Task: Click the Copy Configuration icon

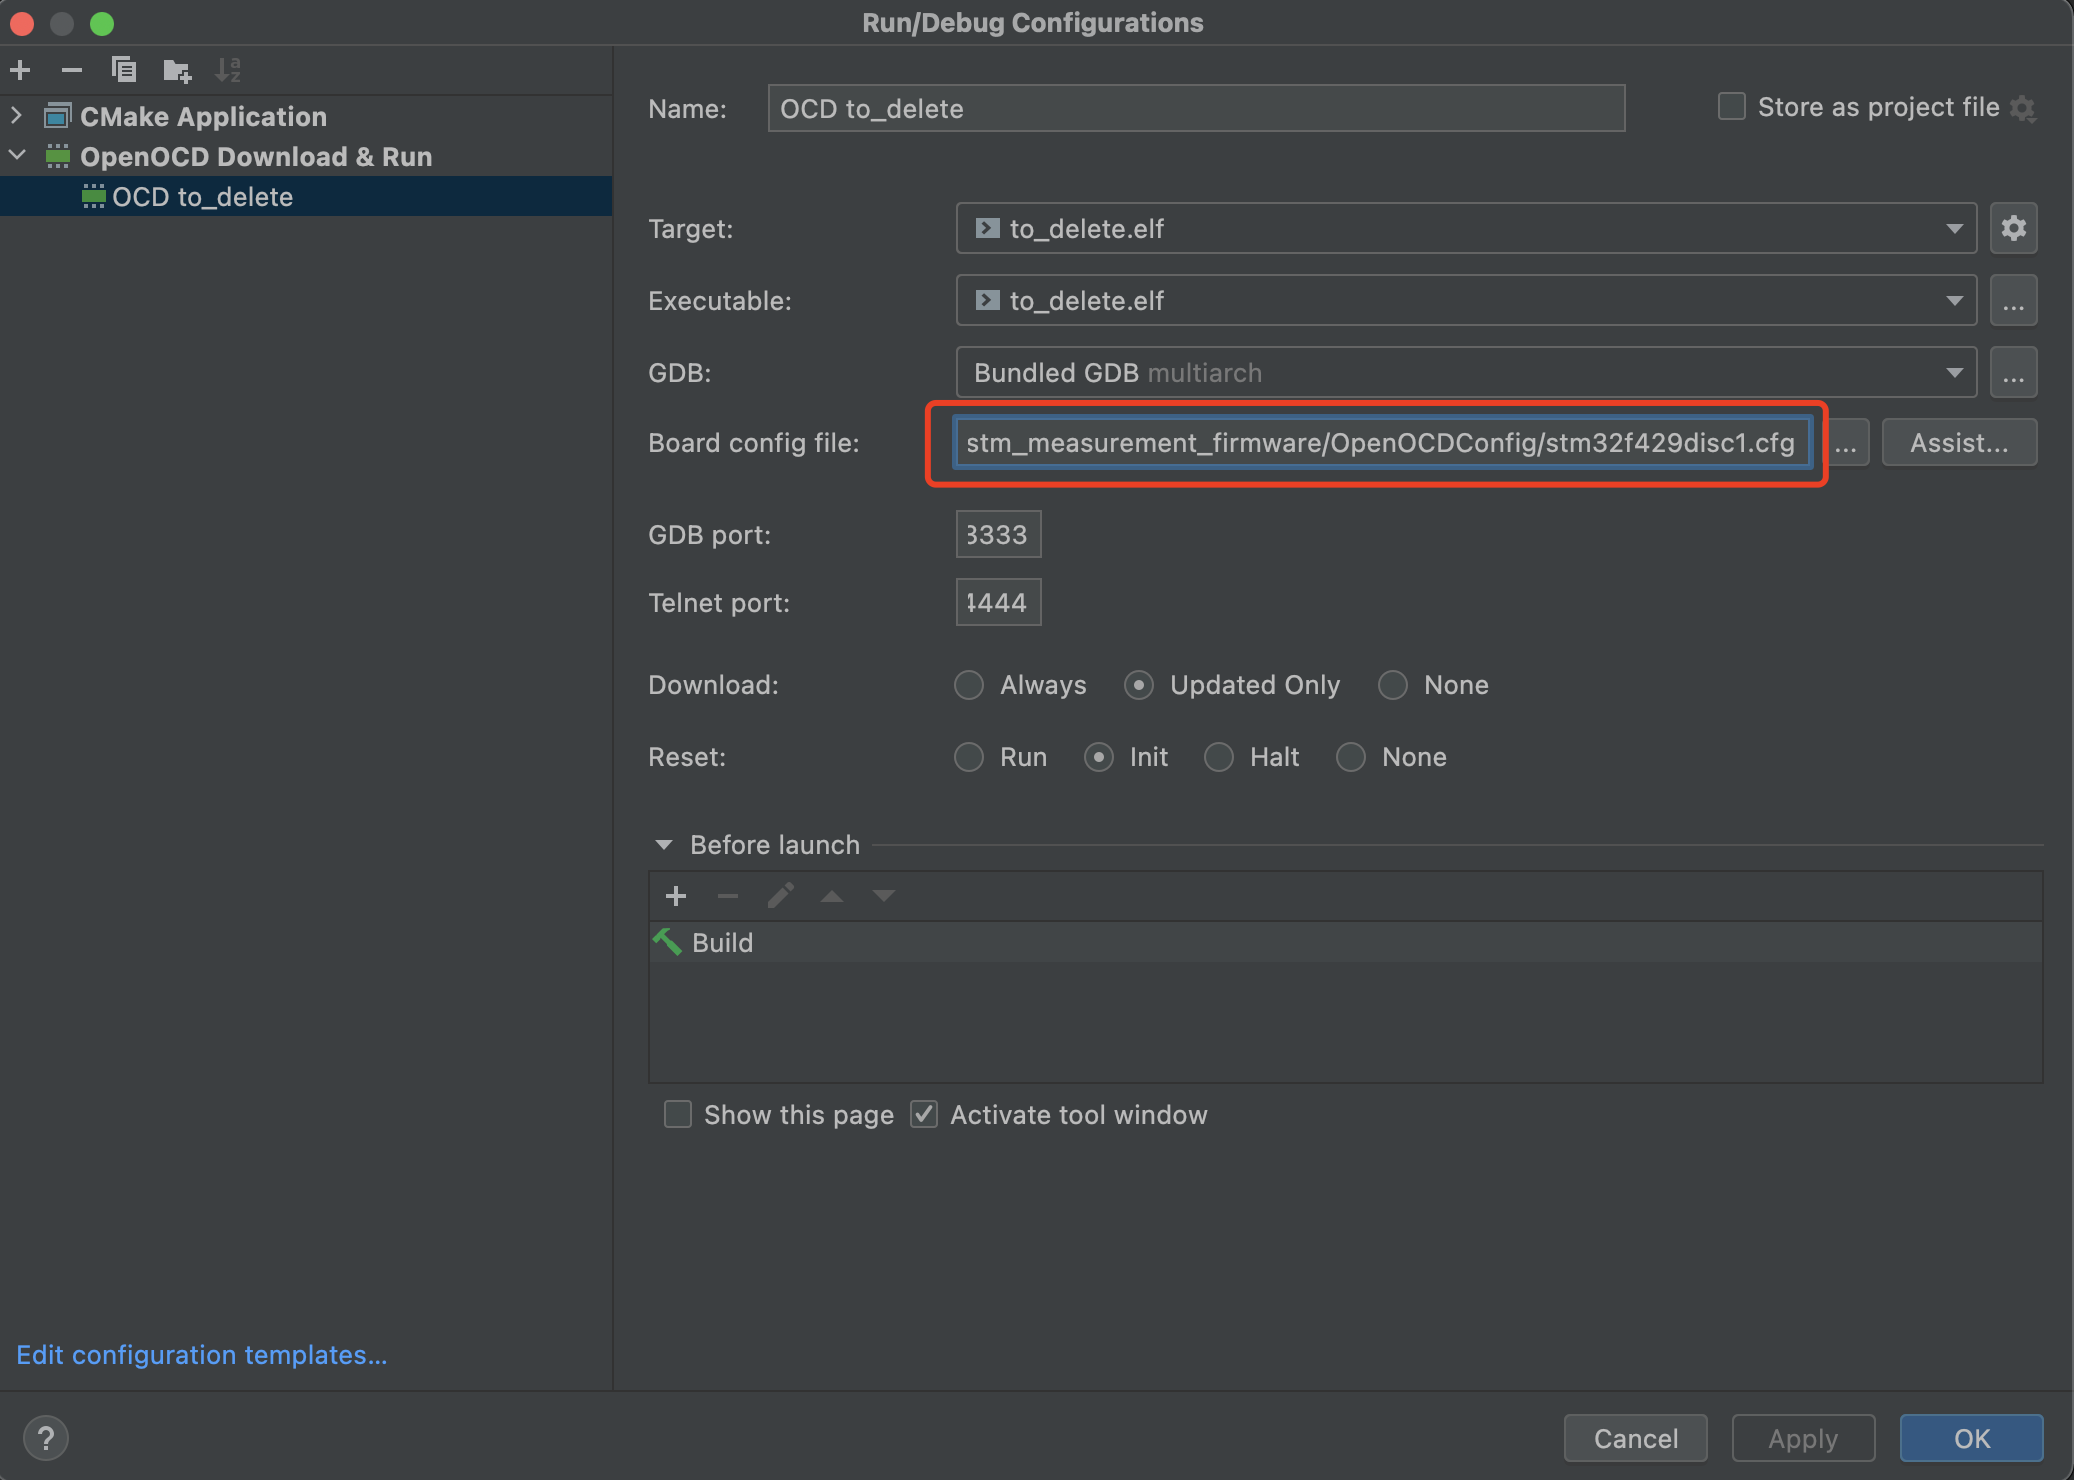Action: click(x=124, y=70)
